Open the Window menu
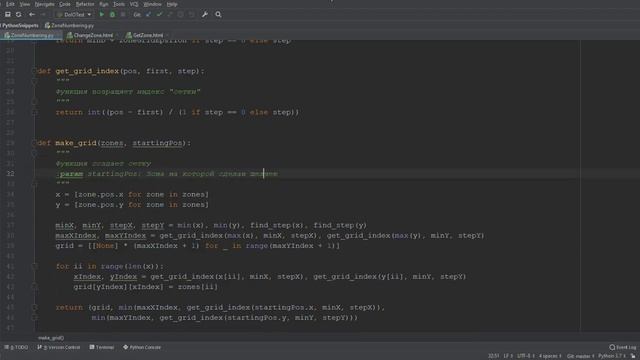 point(152,4)
